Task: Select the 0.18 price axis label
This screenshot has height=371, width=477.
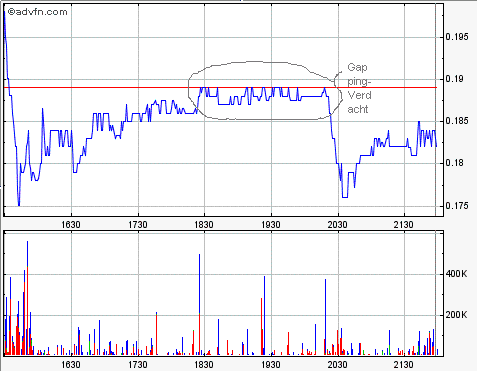Action: click(454, 163)
